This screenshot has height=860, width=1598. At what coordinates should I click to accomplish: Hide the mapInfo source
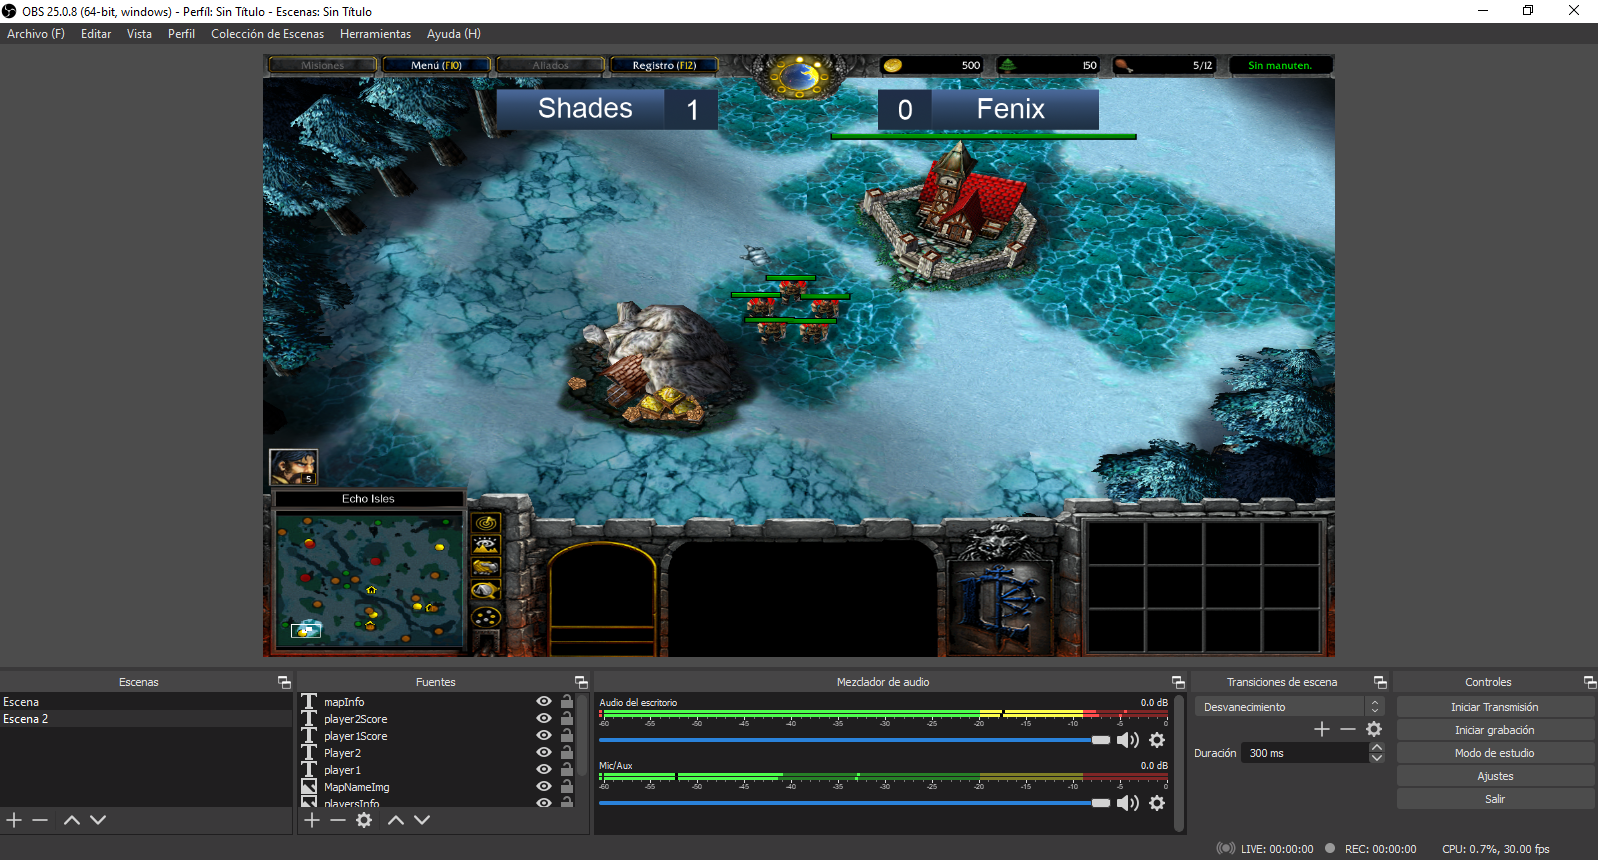tap(544, 702)
